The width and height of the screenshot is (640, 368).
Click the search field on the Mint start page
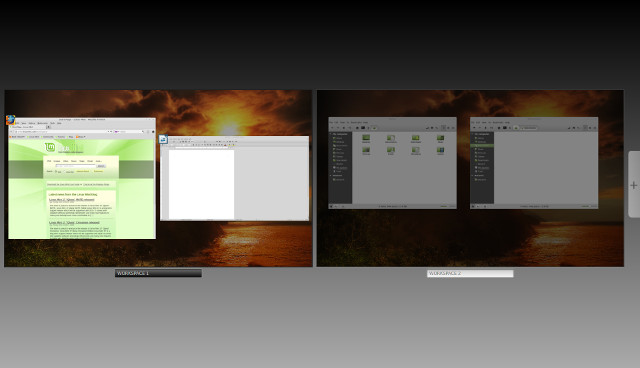coord(76,166)
